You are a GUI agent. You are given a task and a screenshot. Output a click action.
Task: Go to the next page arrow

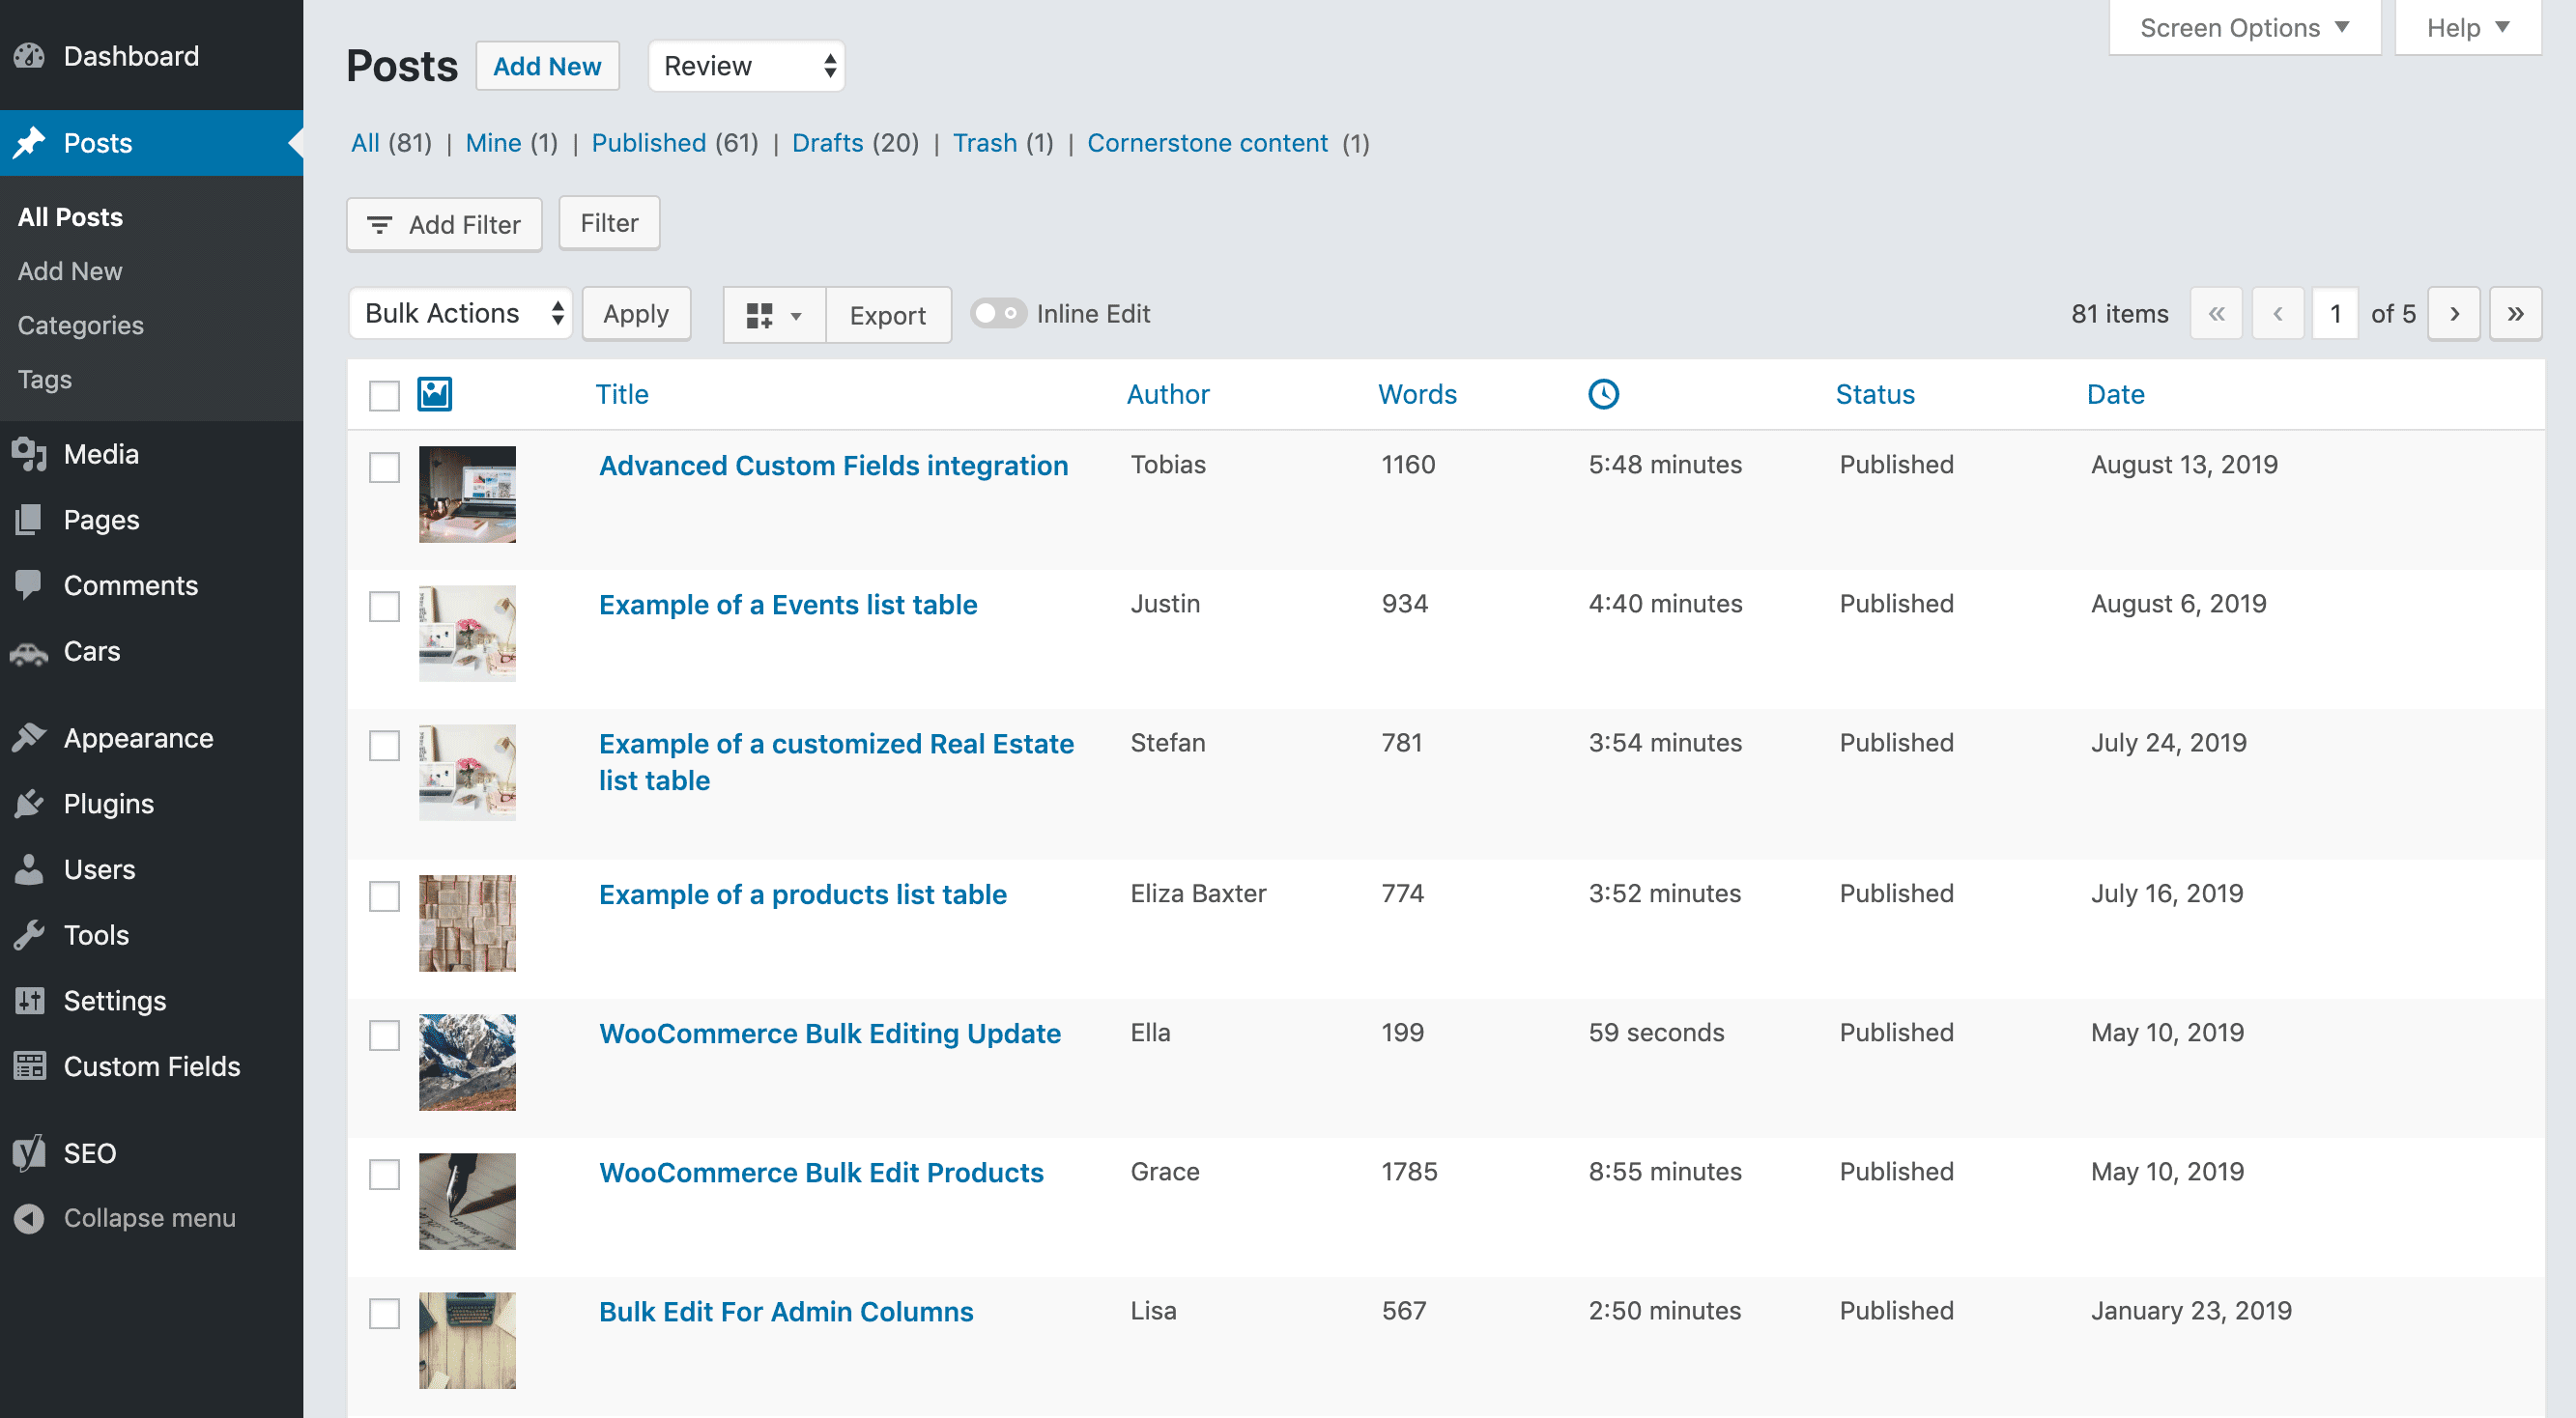click(2454, 314)
